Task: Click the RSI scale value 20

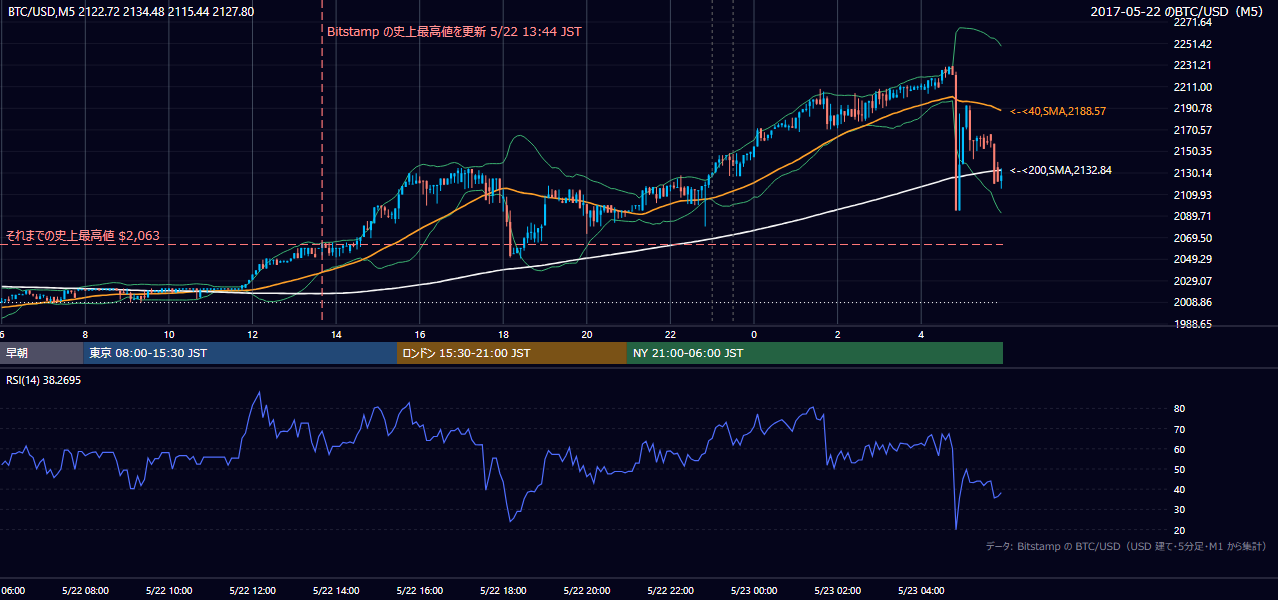Action: click(x=1179, y=530)
